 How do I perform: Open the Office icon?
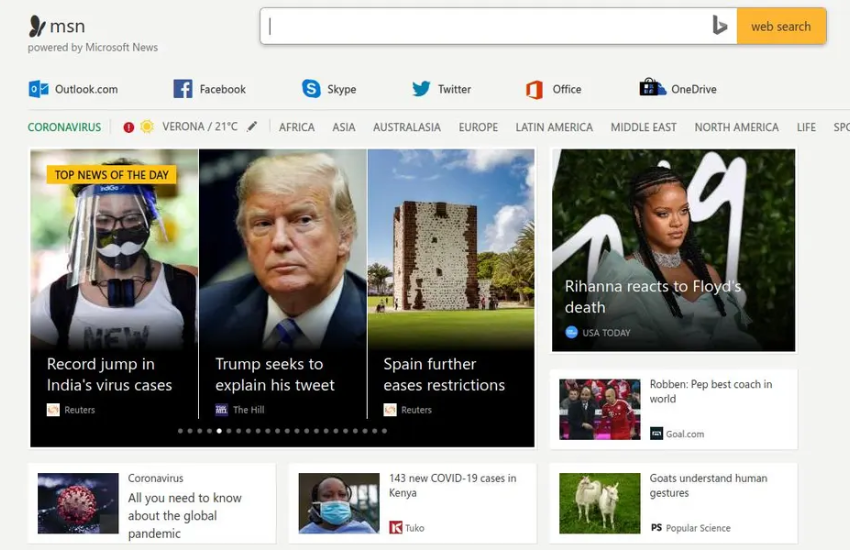click(535, 89)
